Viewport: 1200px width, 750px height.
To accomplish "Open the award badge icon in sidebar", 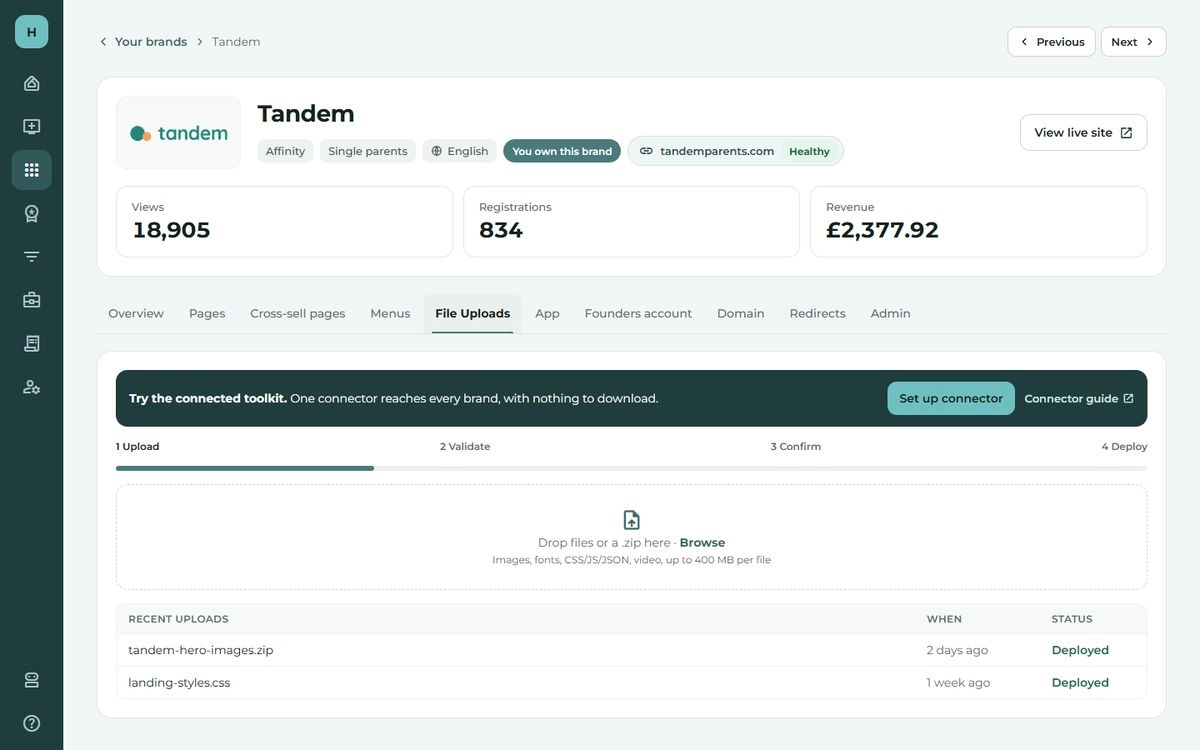I will pos(31,213).
